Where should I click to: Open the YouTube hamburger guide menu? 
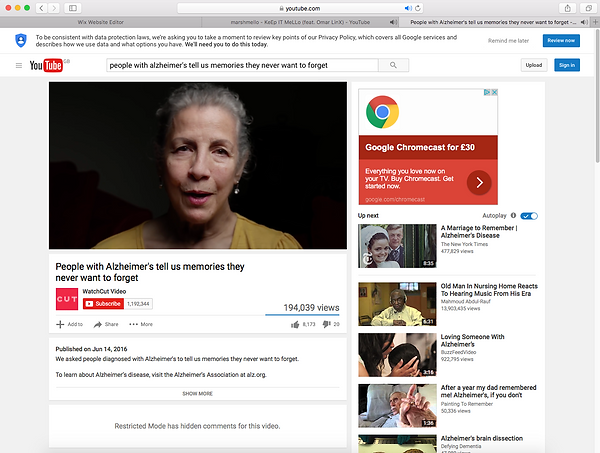point(19,65)
